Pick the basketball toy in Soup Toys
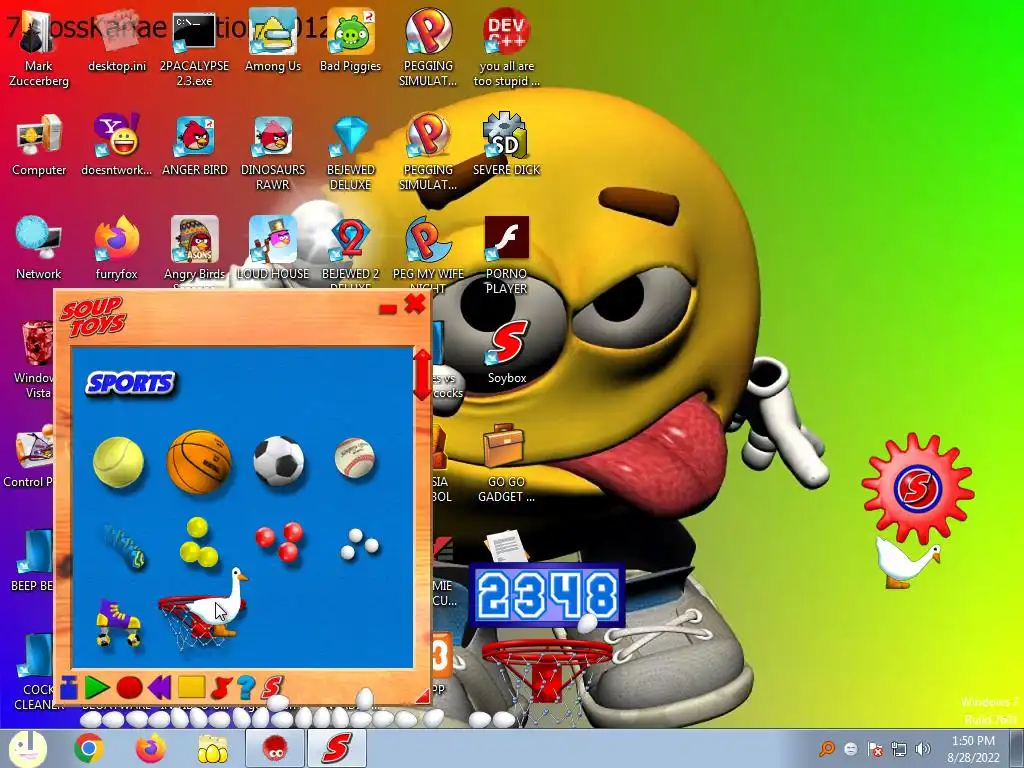The width and height of the screenshot is (1024, 768). coord(199,461)
